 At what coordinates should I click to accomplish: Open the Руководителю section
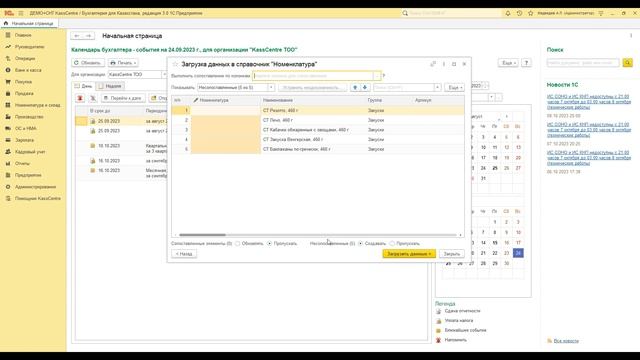point(29,47)
